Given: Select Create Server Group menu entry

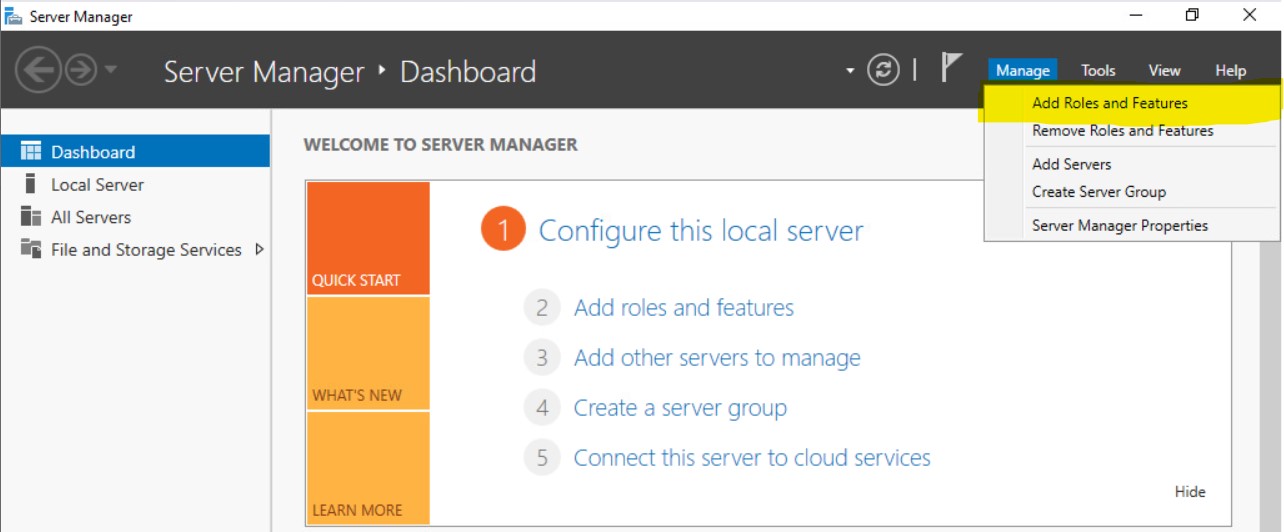Looking at the screenshot, I should coord(1098,192).
